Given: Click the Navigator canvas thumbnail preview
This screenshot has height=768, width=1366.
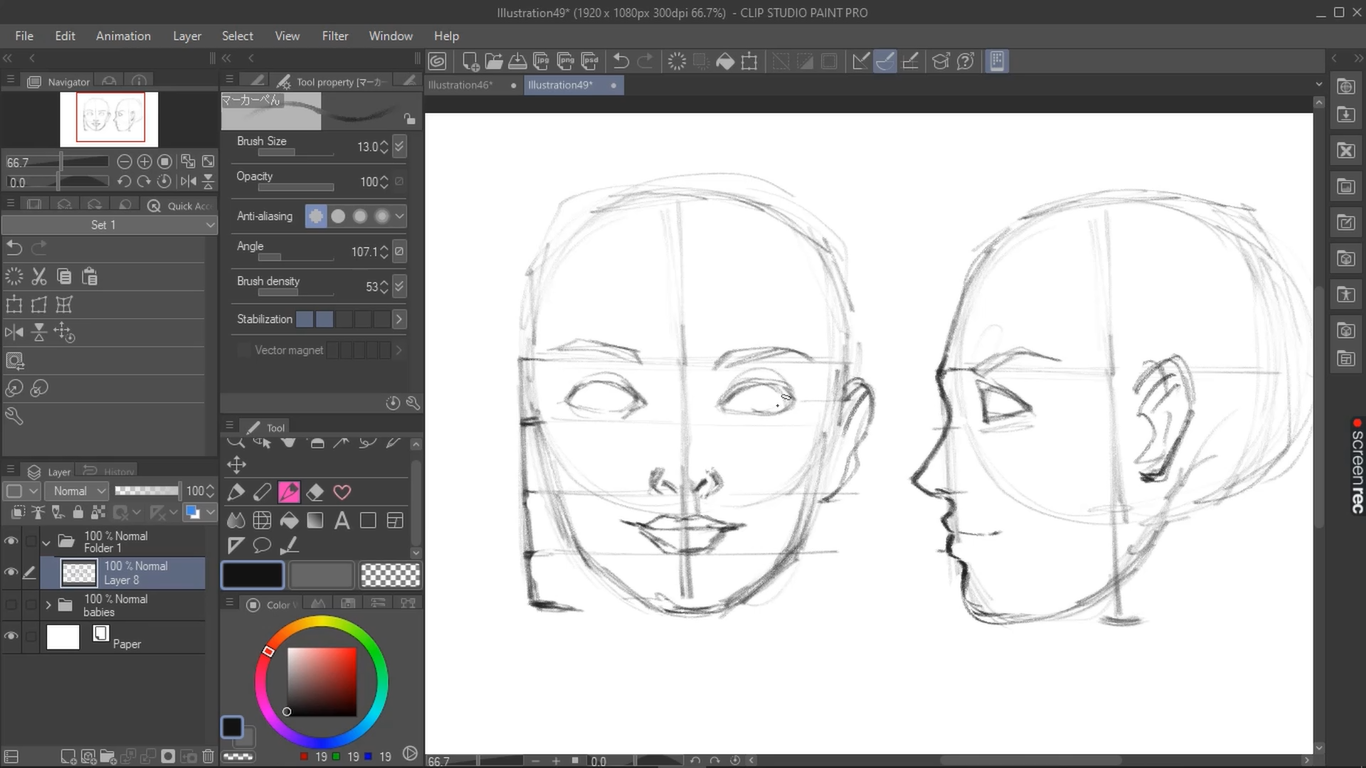Looking at the screenshot, I should point(110,118).
